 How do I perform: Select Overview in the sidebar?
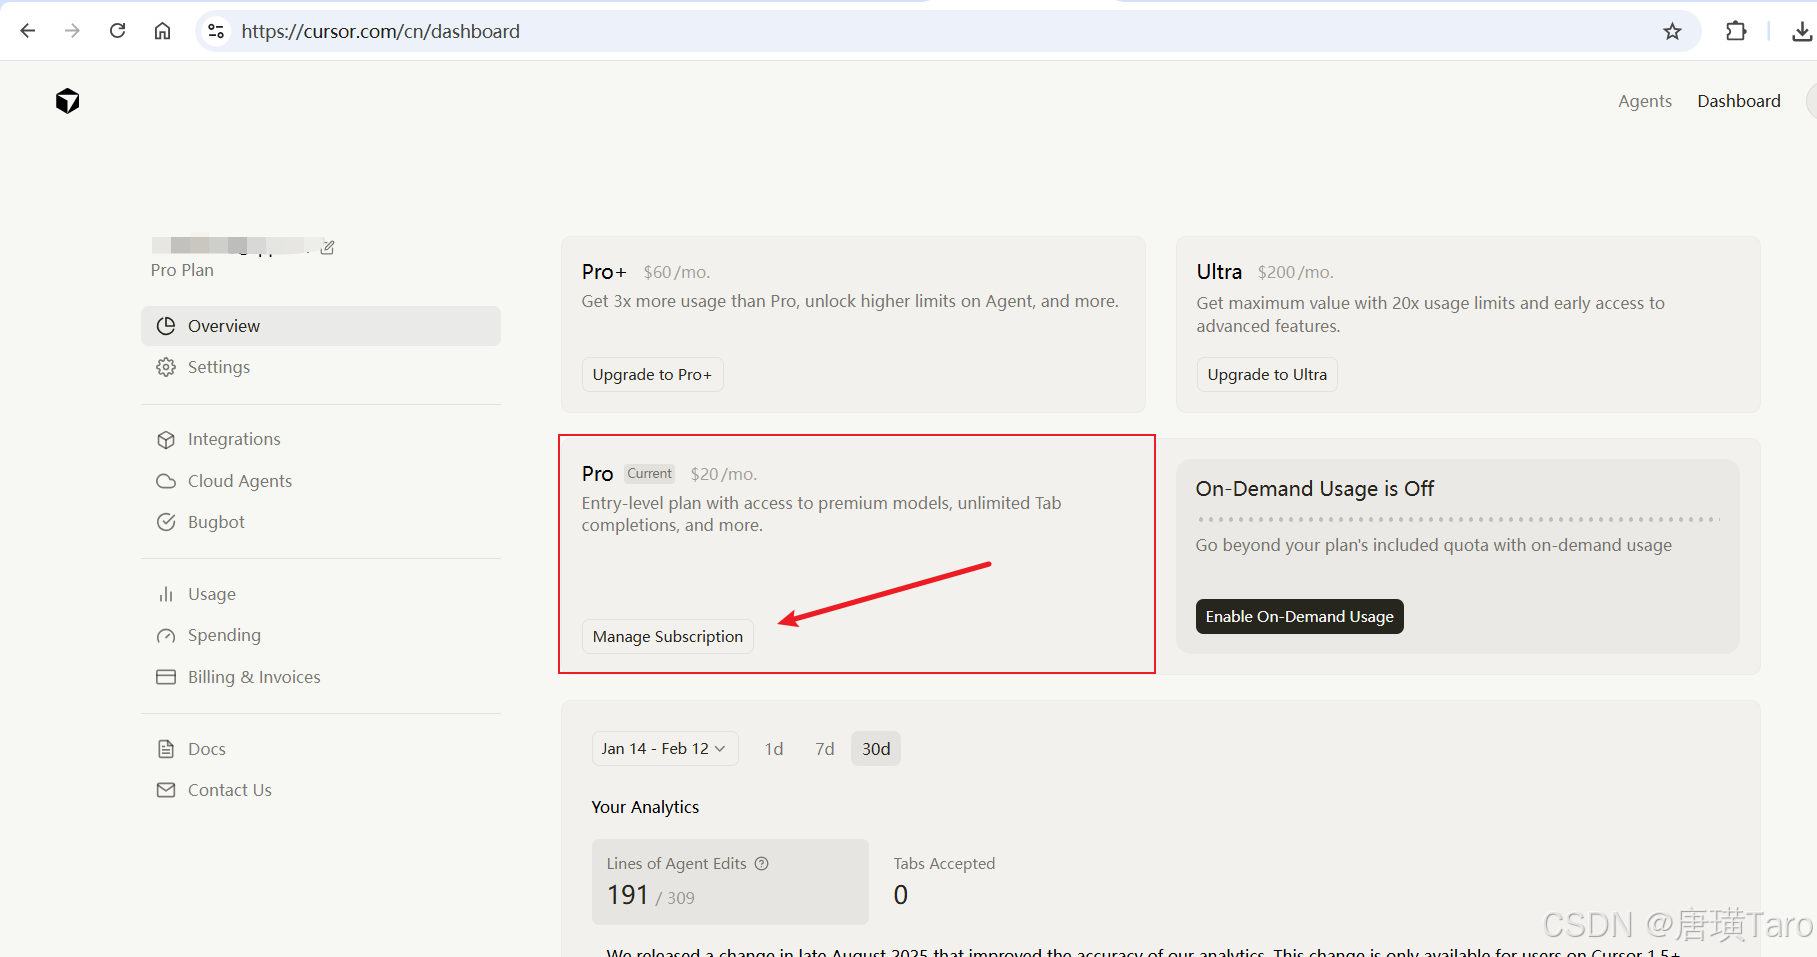click(321, 326)
